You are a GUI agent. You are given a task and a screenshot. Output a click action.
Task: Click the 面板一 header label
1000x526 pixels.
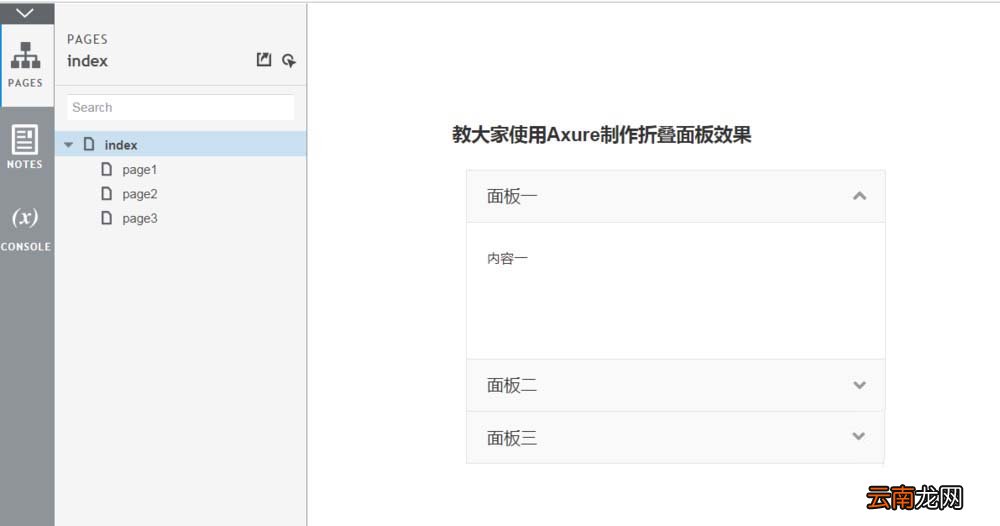[512, 196]
